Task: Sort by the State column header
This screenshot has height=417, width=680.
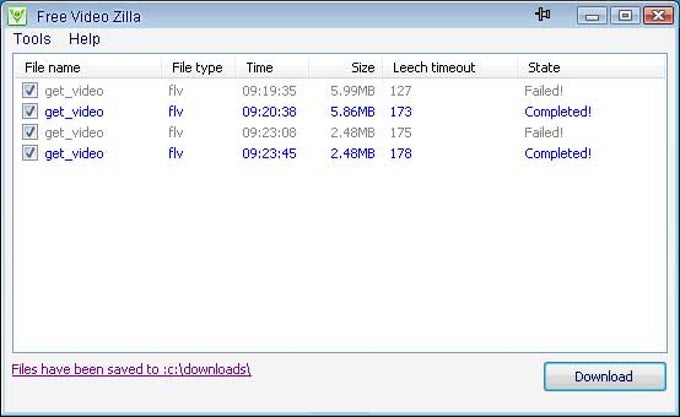Action: (591, 68)
